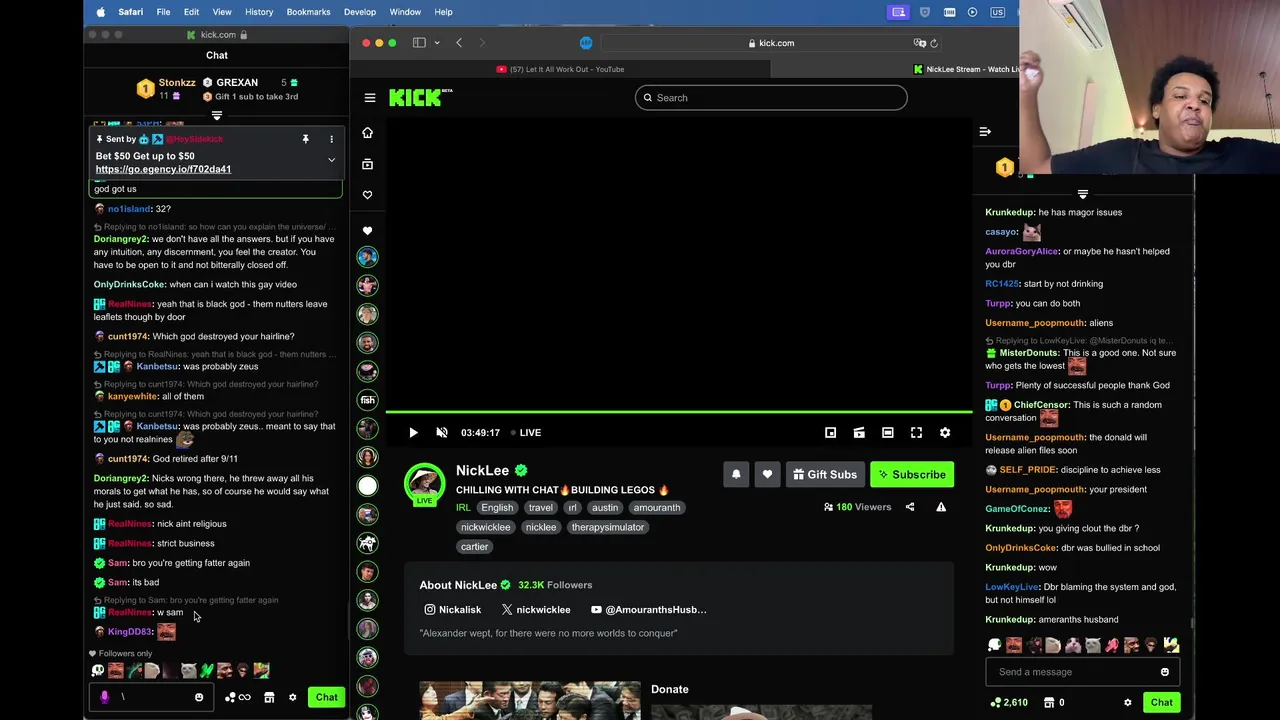Select the therapysimulator tag
1280x720 pixels.
[608, 527]
